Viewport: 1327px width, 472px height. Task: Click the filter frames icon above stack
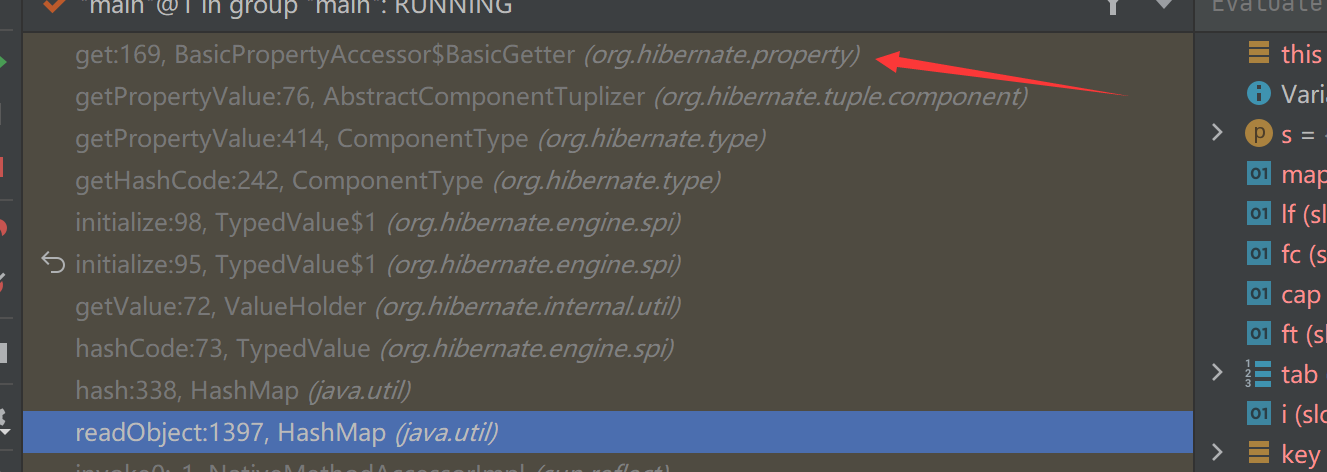[1112, 6]
